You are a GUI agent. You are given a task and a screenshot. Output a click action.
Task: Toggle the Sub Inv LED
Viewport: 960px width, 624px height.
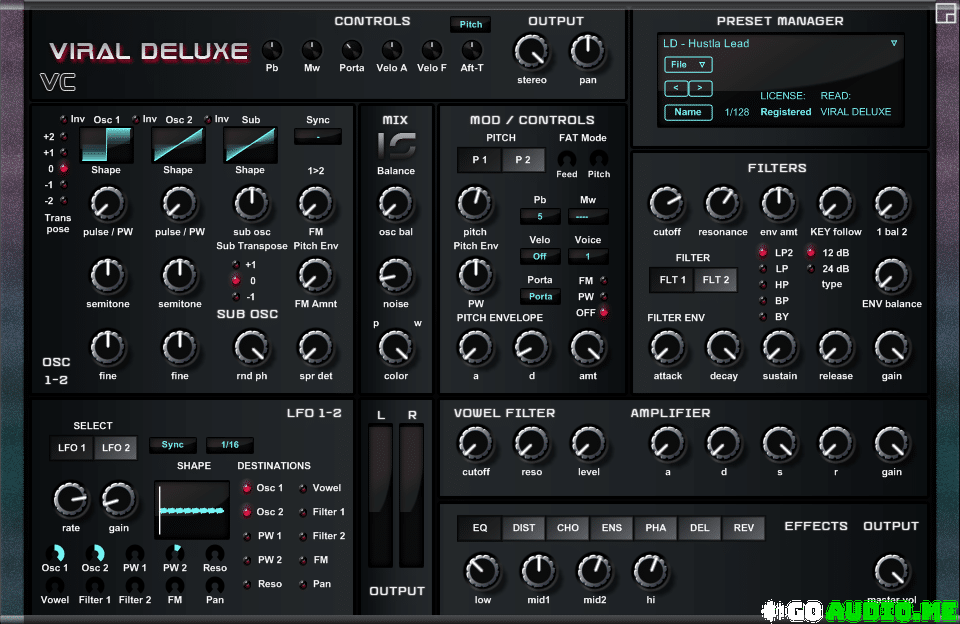(208, 119)
